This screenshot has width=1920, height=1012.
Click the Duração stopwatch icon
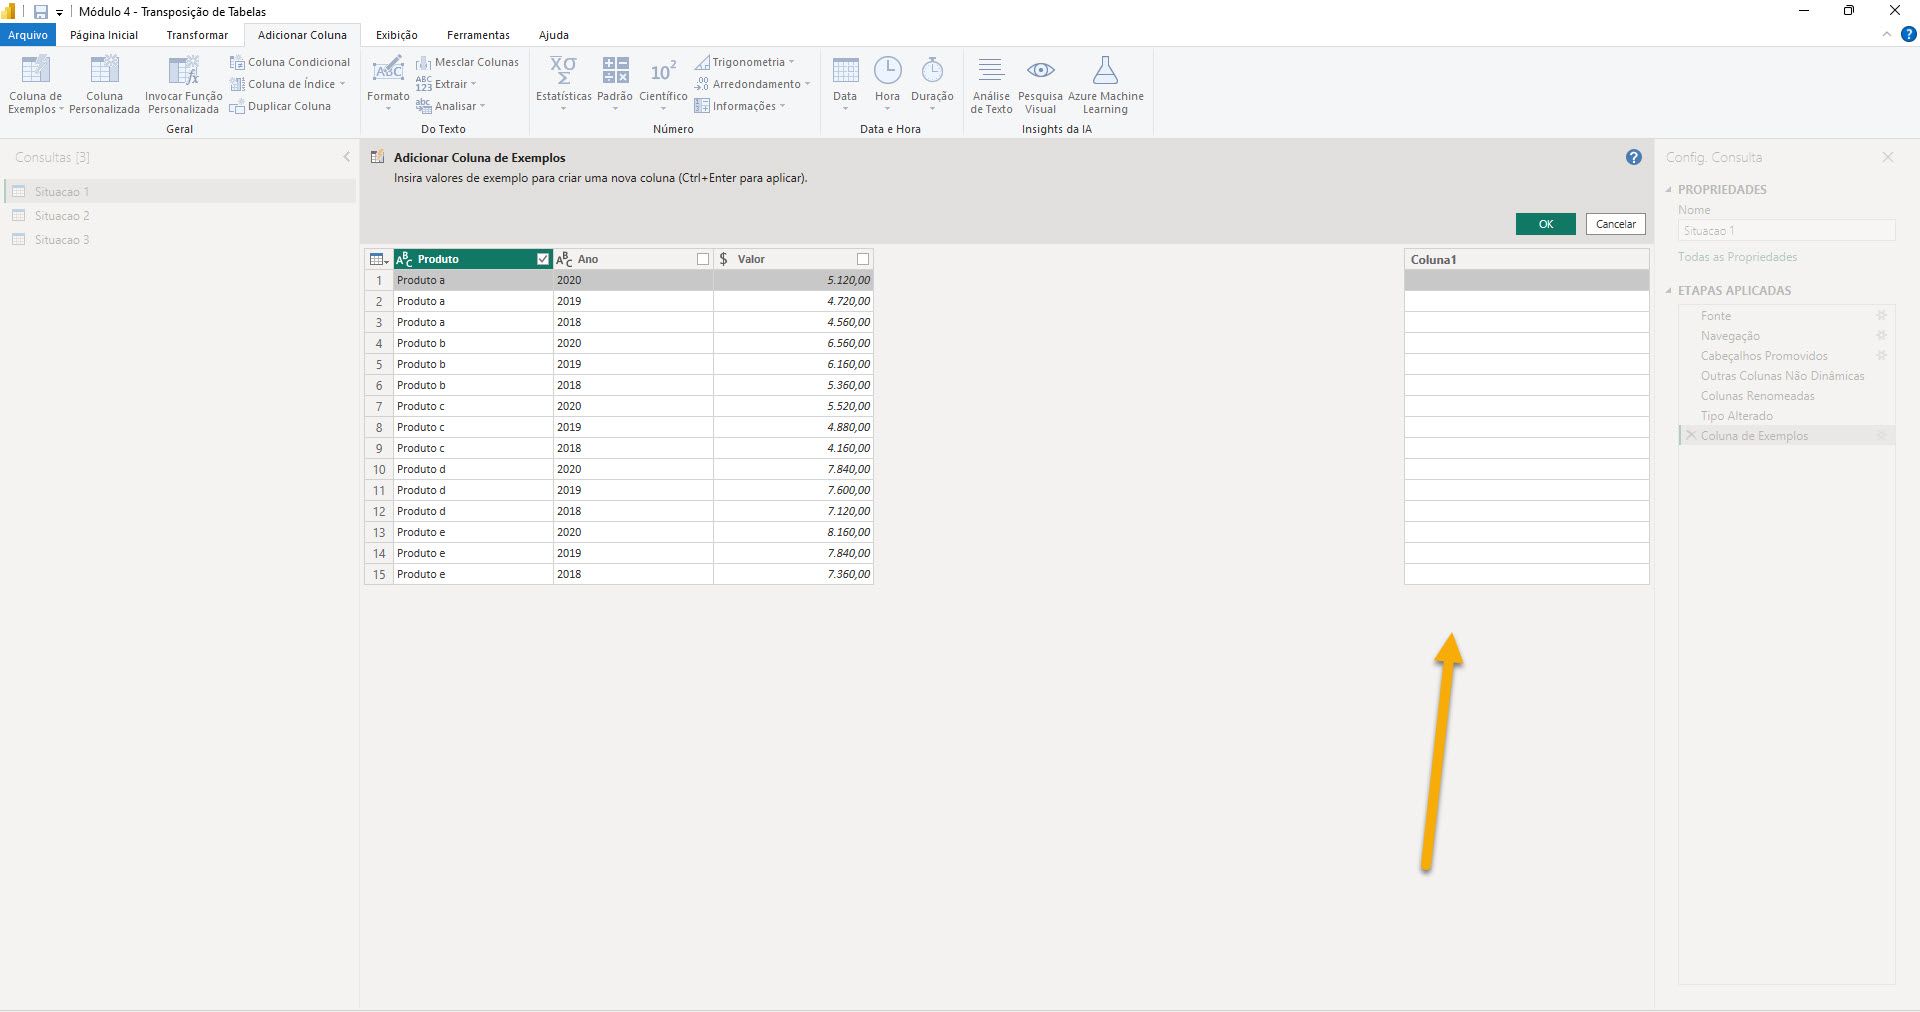[x=932, y=70]
